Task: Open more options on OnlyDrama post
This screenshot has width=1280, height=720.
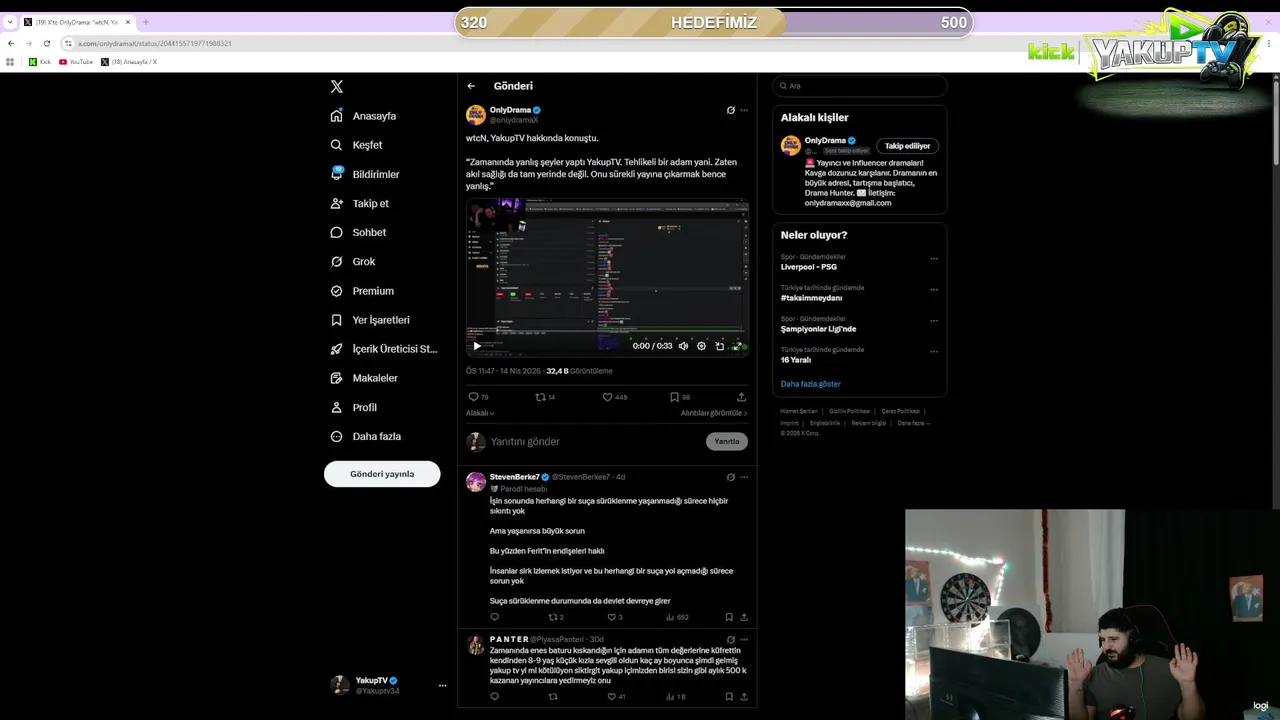Action: (x=744, y=110)
